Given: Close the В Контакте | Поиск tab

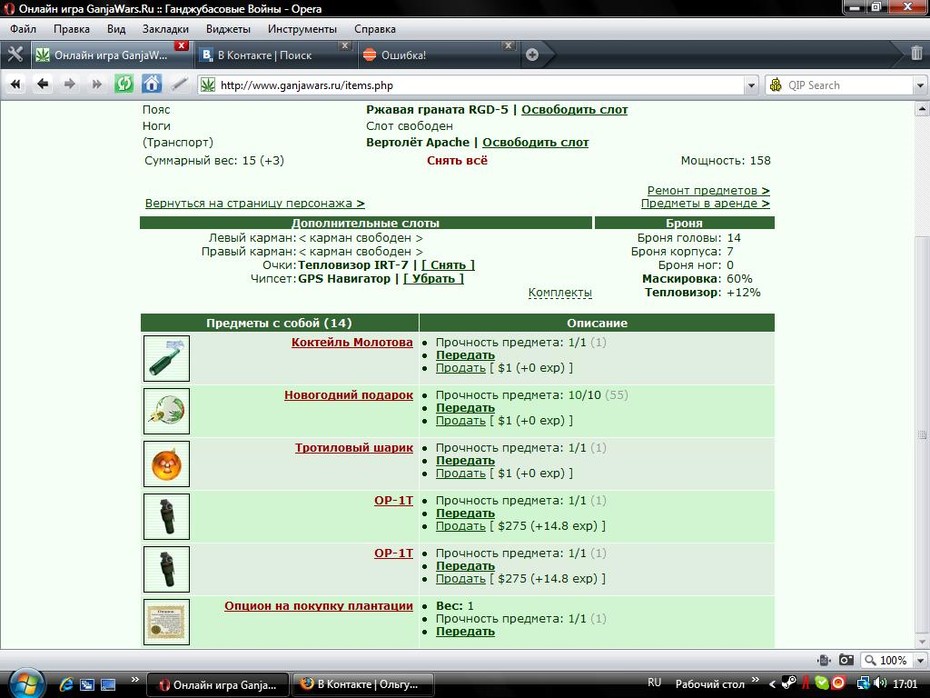Looking at the screenshot, I should click(345, 45).
